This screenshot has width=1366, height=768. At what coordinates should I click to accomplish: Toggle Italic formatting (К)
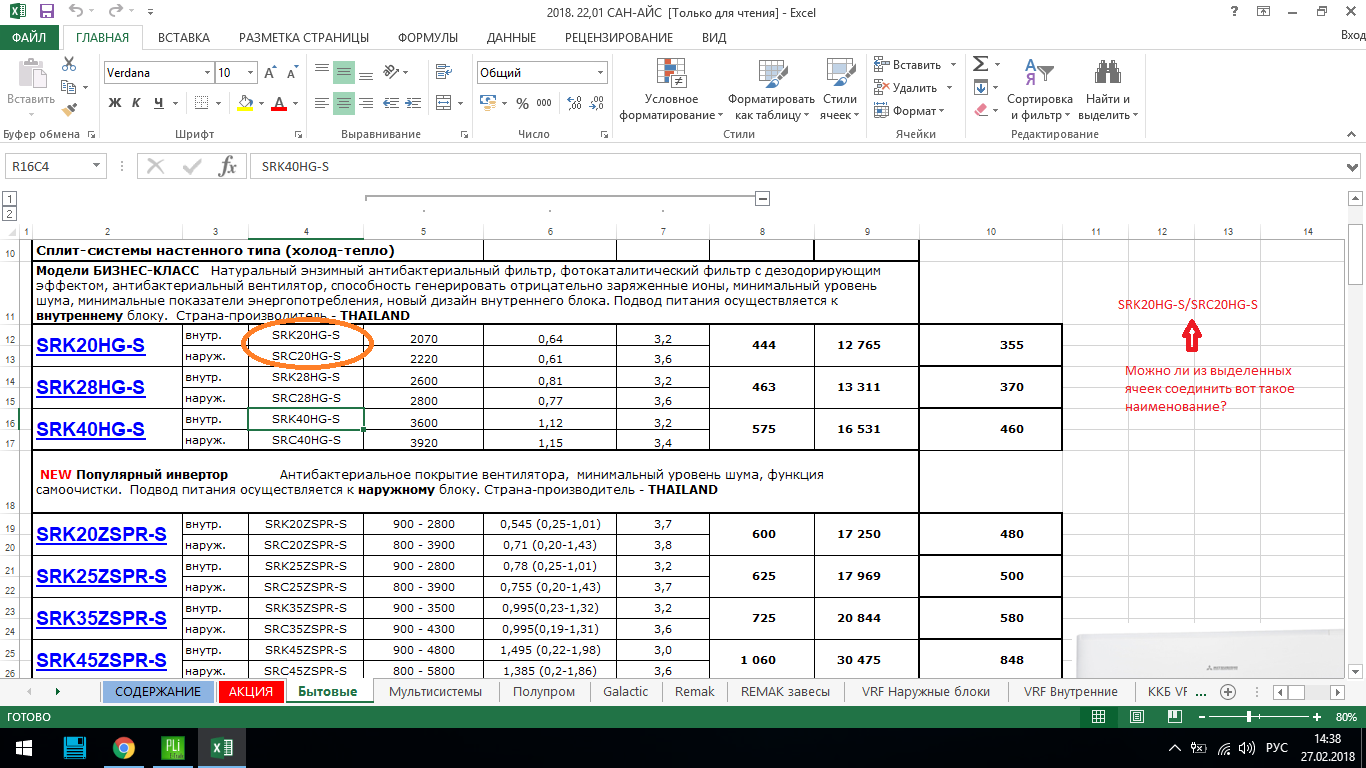coord(136,103)
